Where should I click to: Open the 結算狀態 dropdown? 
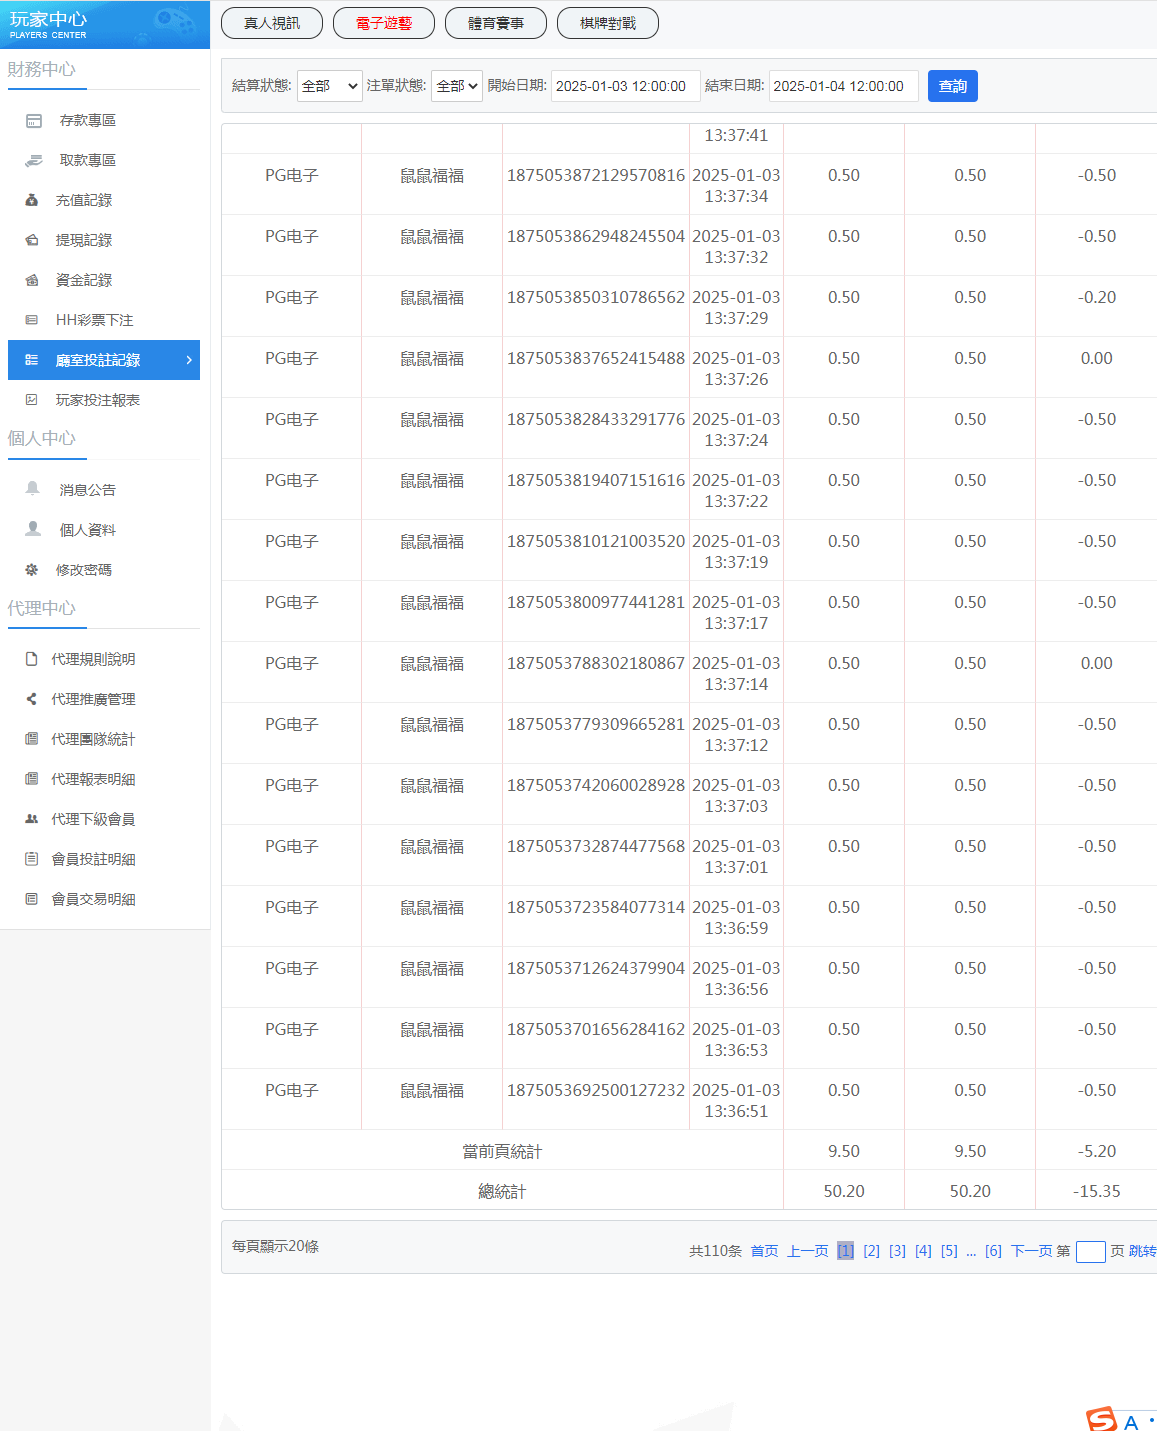click(x=329, y=86)
